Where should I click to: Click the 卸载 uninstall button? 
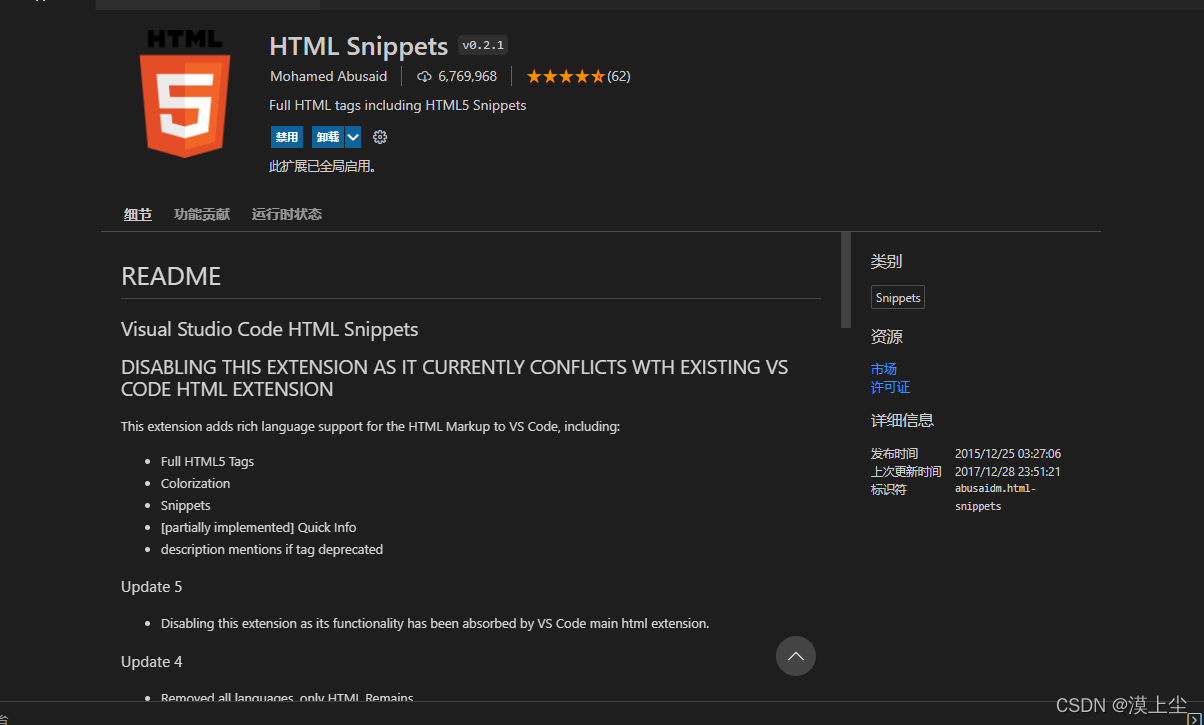328,137
